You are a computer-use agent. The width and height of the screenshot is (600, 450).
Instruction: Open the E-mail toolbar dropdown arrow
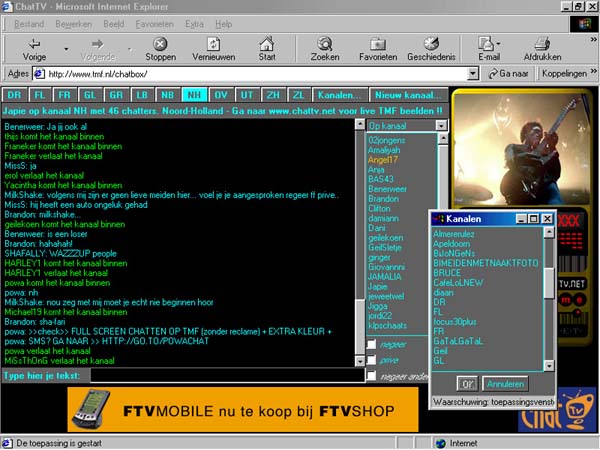499,45
